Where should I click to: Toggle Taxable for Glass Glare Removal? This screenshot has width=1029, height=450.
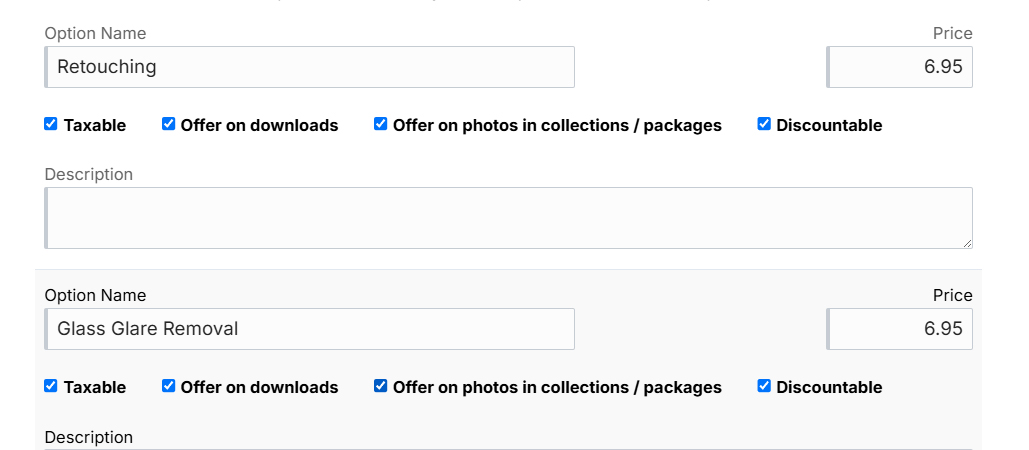tap(51, 386)
